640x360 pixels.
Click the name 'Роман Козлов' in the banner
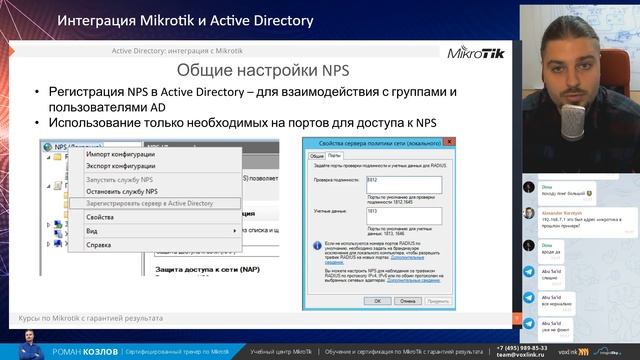coord(85,352)
